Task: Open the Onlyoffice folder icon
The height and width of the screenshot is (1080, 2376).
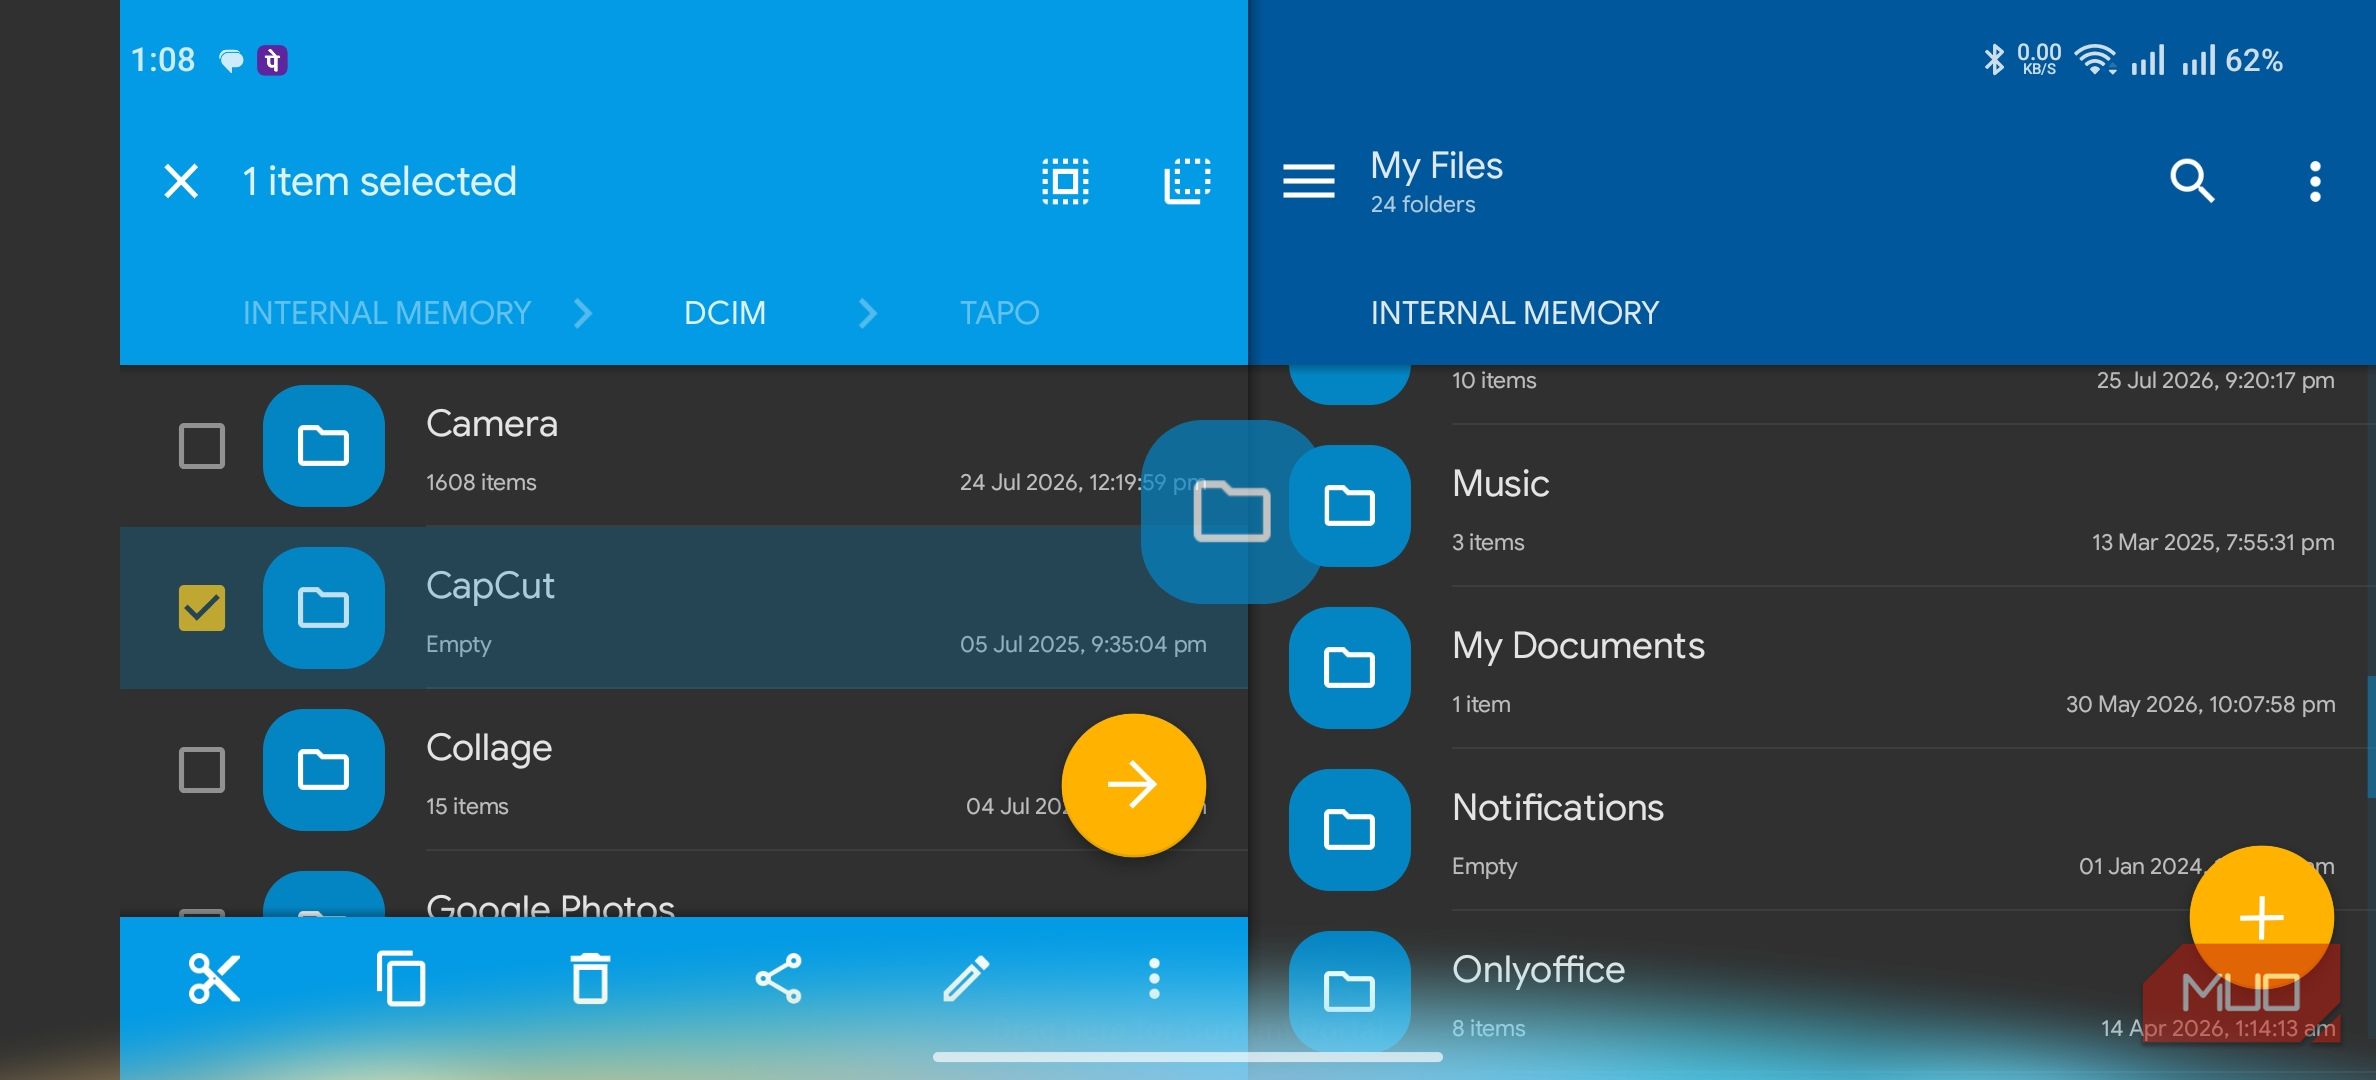Action: 1349,991
